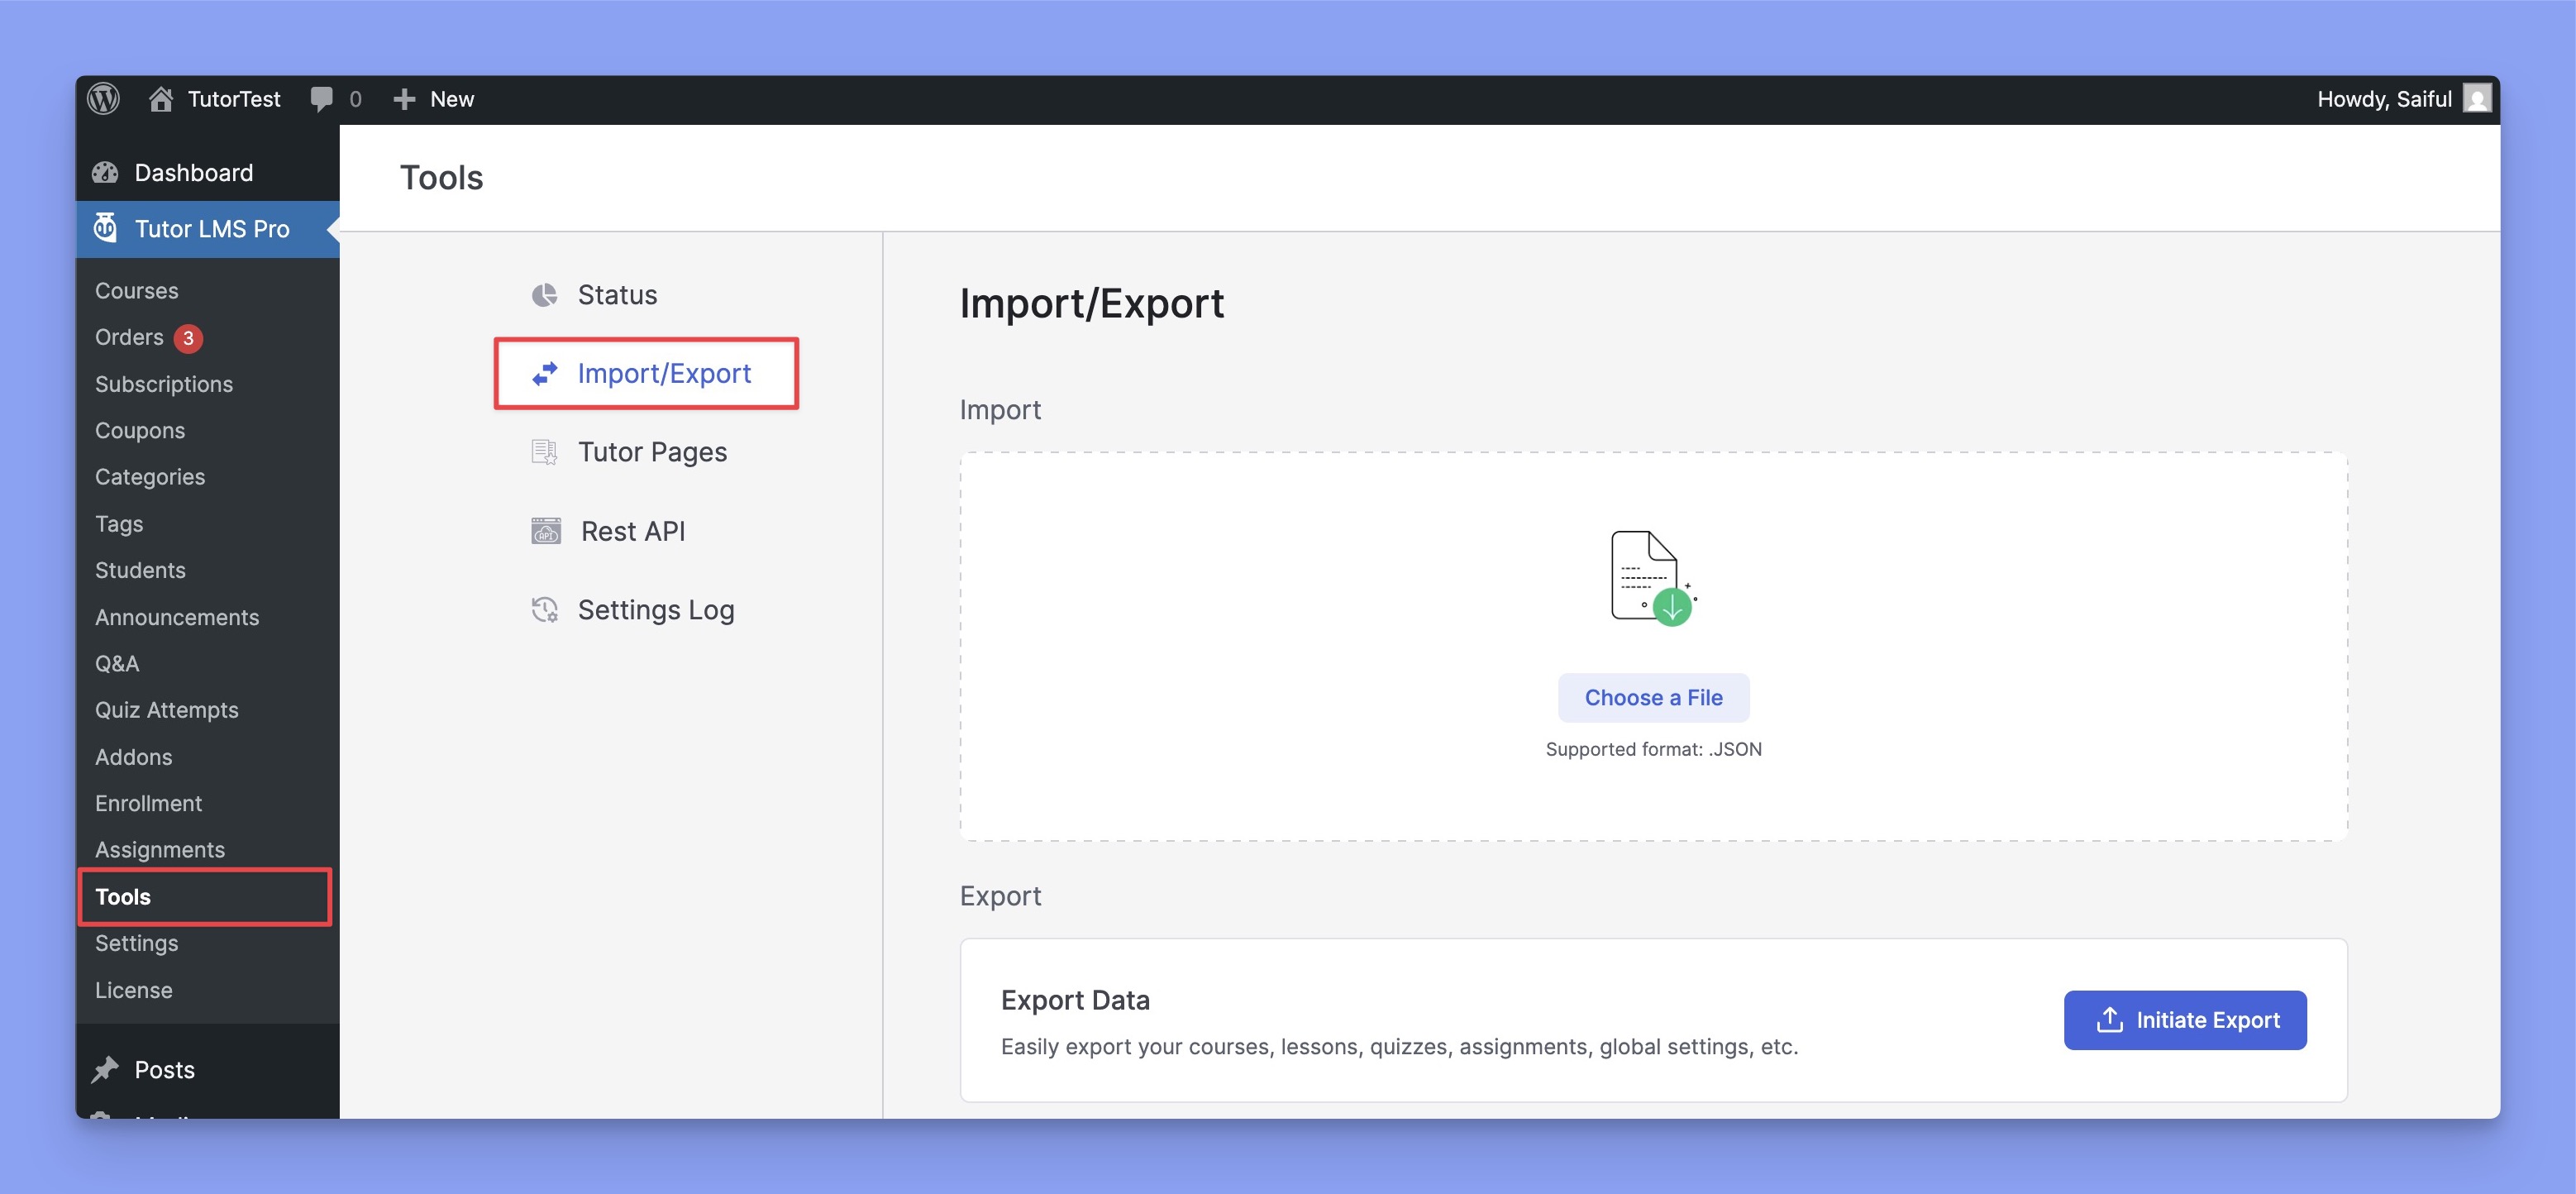Open Settings in the sidebar
Screen dimensions: 2576x1194
pos(137,943)
